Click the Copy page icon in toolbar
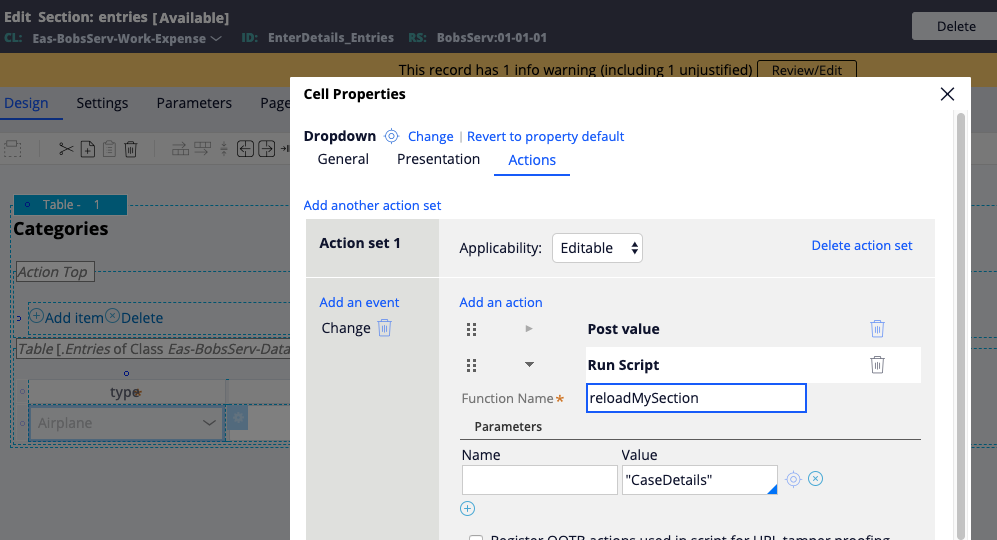Viewport: 997px width, 540px height. click(x=88, y=149)
